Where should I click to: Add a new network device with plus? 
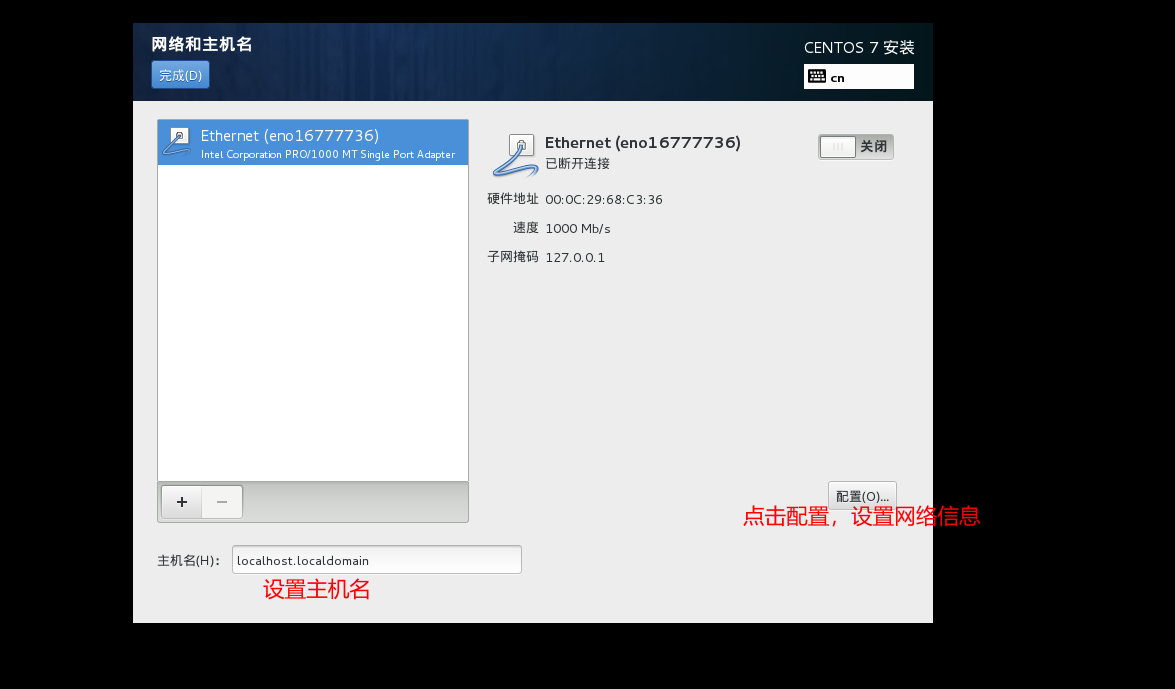[x=182, y=502]
